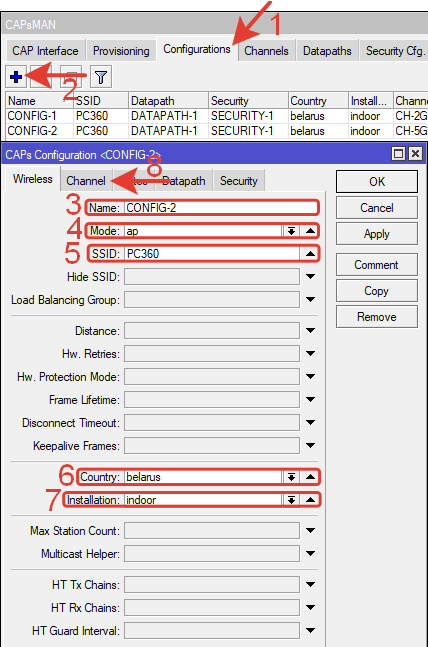Open the Country dropdown list
This screenshot has width=428, height=647.
(x=291, y=477)
